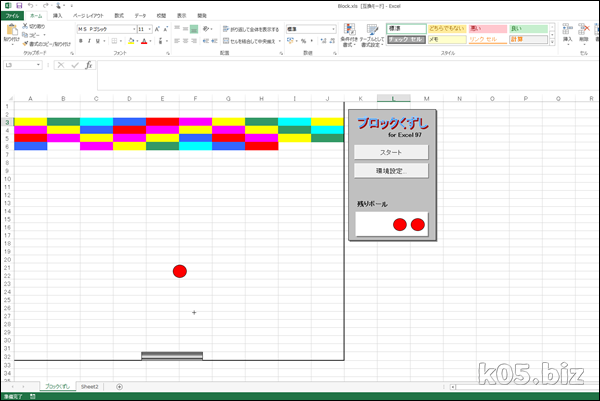Viewport: 600px width, 401px height.
Task: Apply the チェック セル cell style
Action: pyautogui.click(x=406, y=39)
